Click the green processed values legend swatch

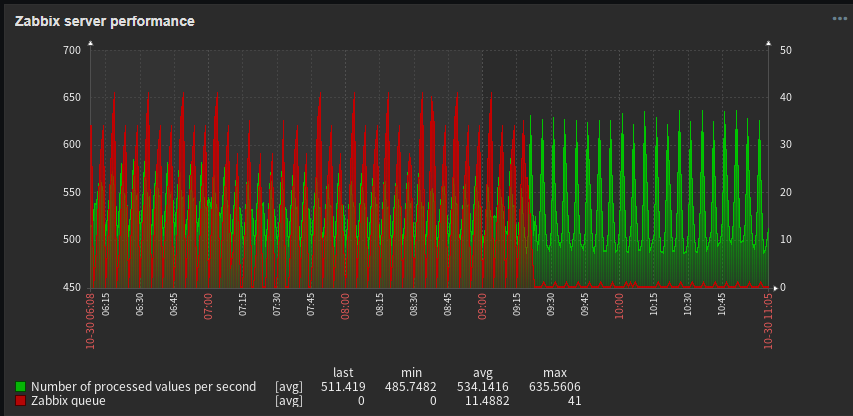click(x=21, y=386)
